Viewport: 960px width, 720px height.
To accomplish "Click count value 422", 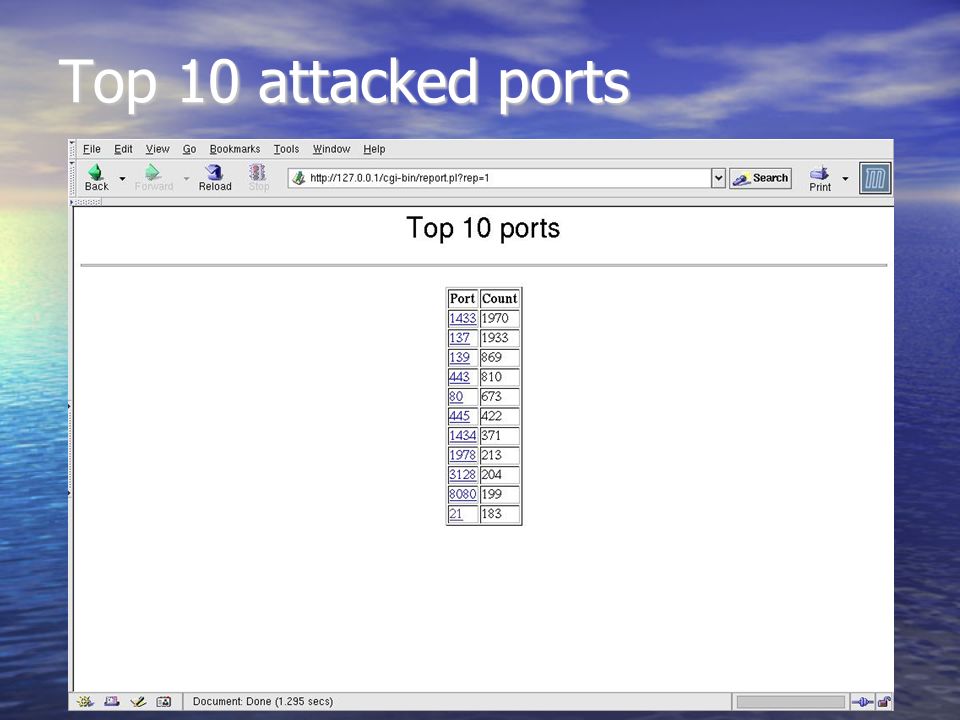I will tap(492, 416).
